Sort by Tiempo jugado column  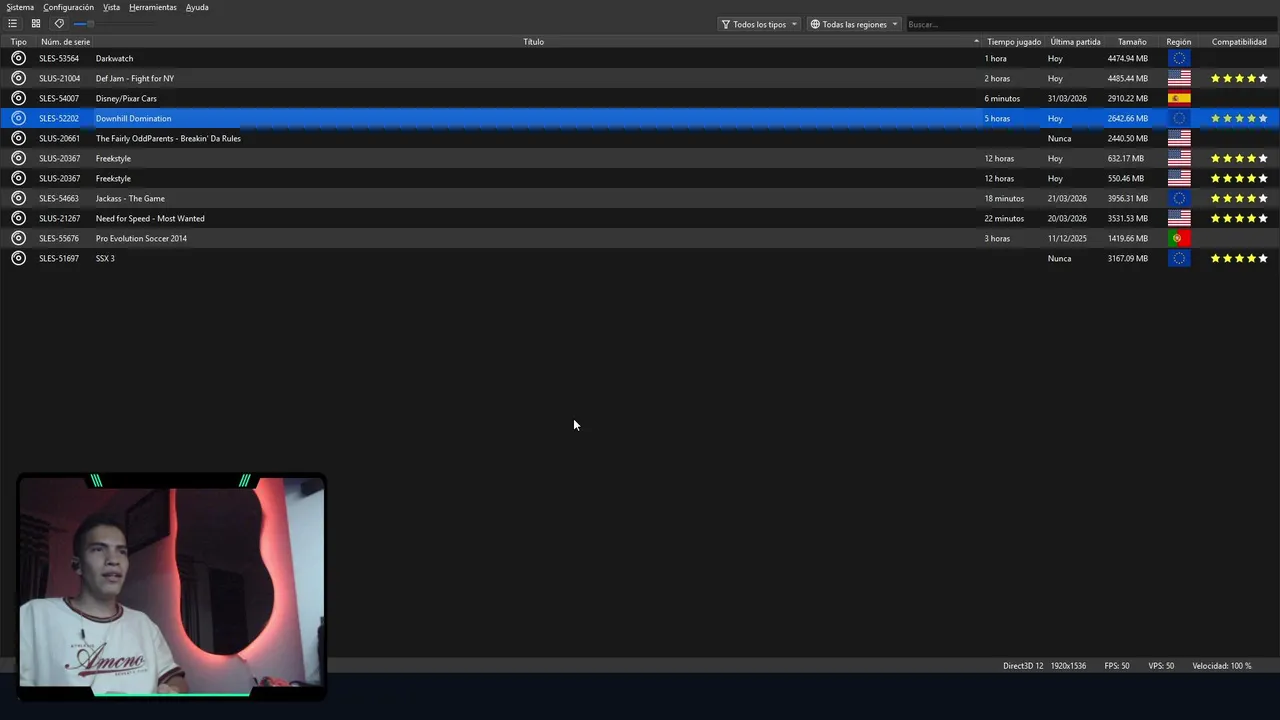coord(1014,42)
